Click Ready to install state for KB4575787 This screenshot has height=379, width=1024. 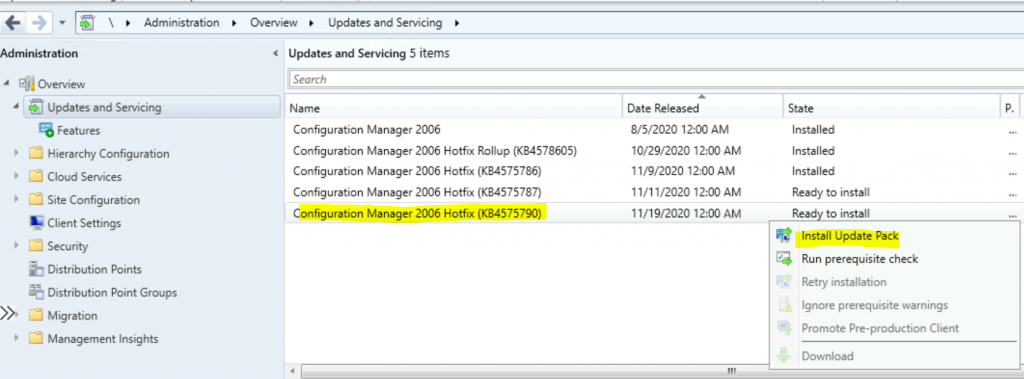click(831, 193)
